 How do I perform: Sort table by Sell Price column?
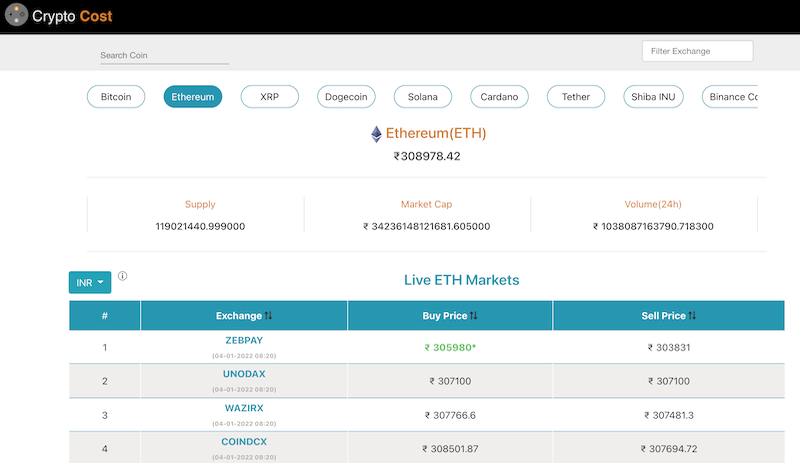click(669, 315)
